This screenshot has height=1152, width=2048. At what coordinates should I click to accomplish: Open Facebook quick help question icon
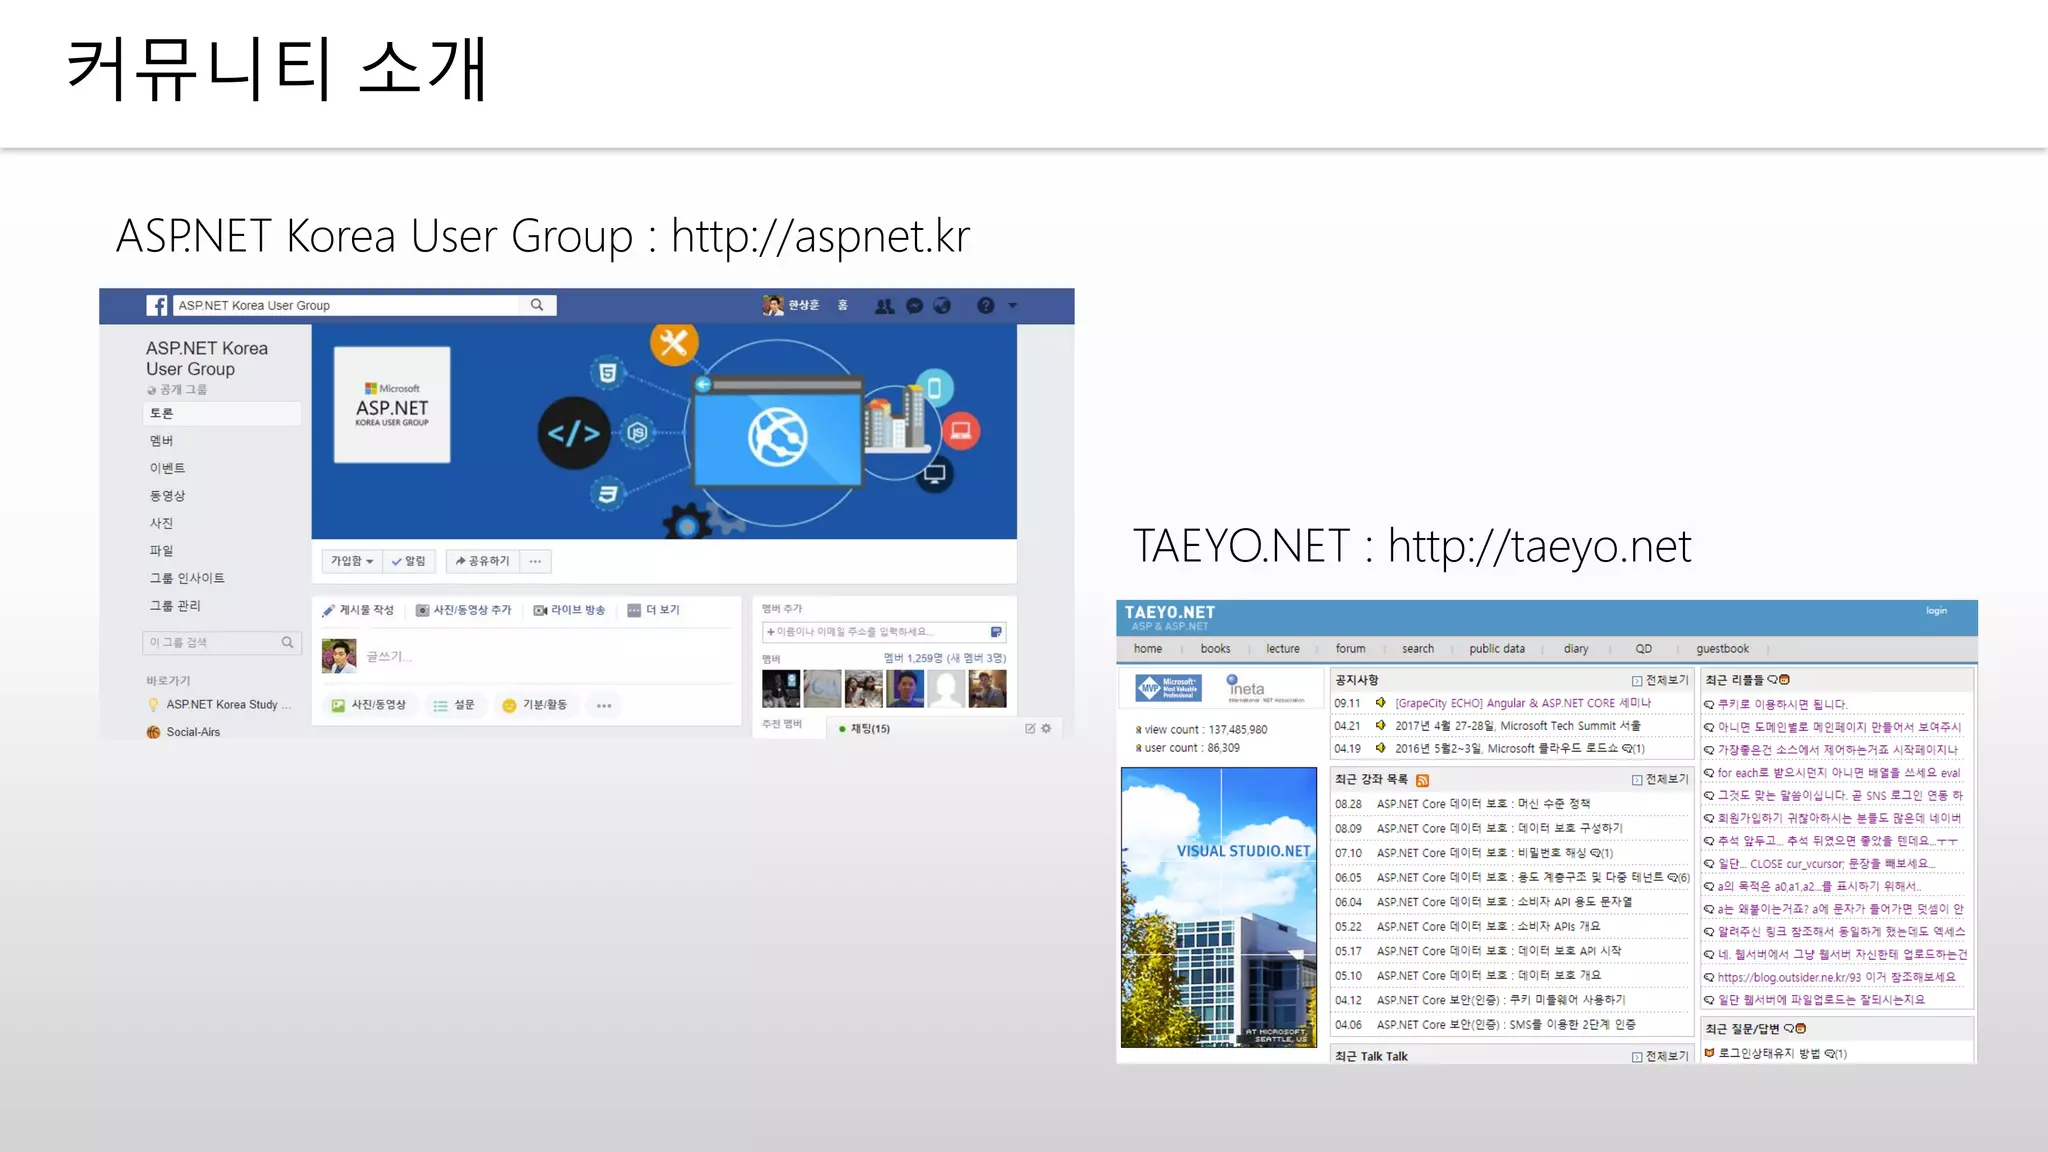(x=986, y=306)
